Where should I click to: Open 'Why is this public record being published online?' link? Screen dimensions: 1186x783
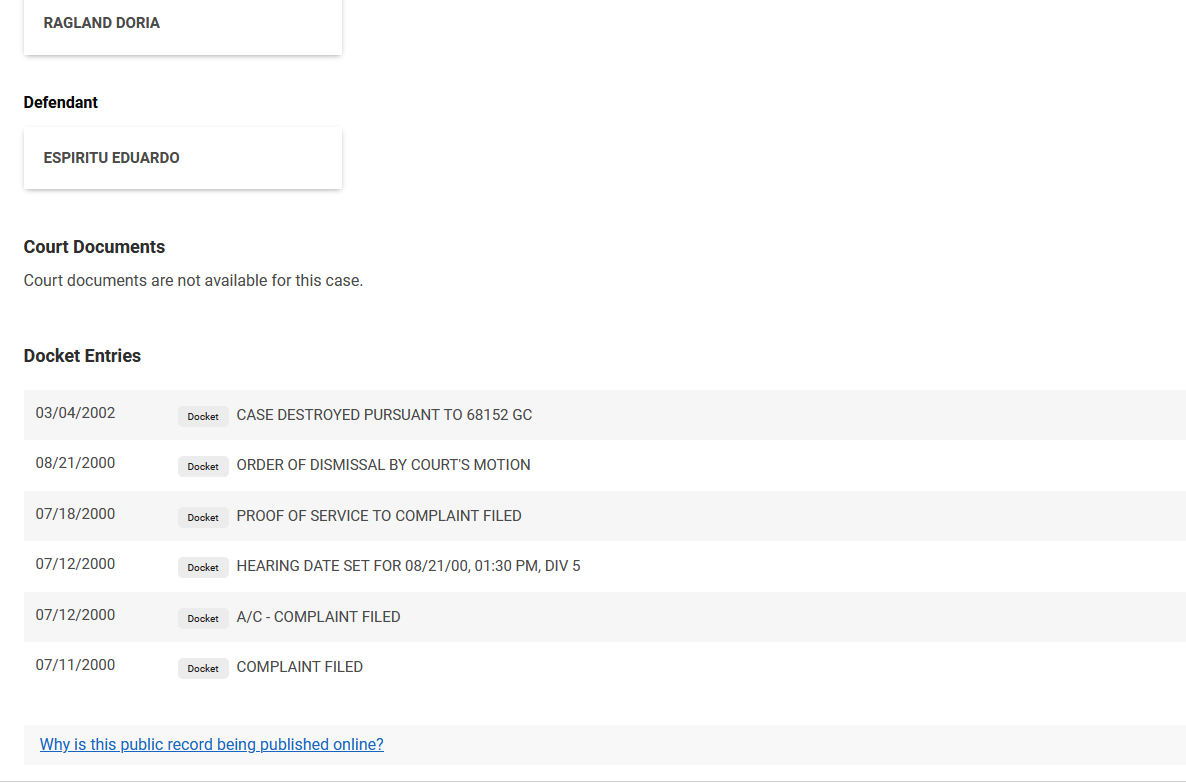tap(211, 745)
